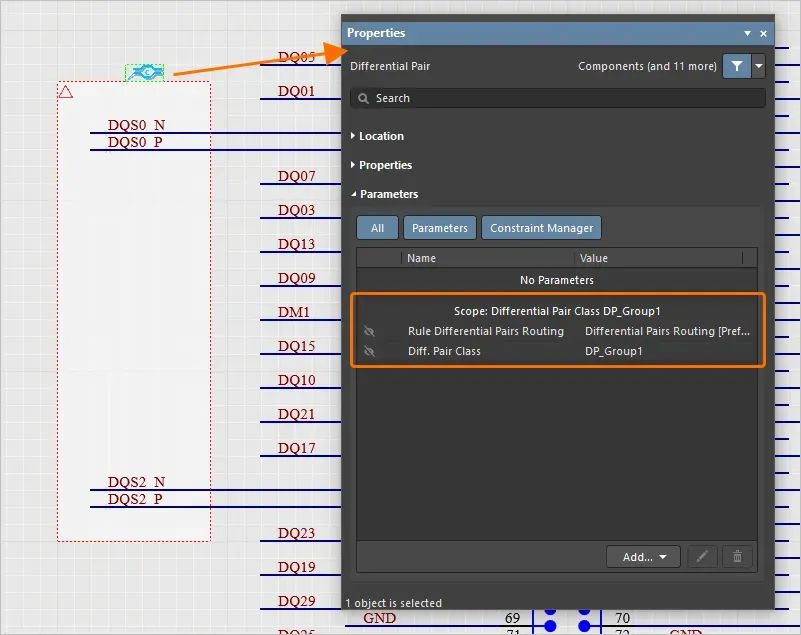The image size is (801, 635).
Task: Click pin number 70
Action: tap(622, 618)
